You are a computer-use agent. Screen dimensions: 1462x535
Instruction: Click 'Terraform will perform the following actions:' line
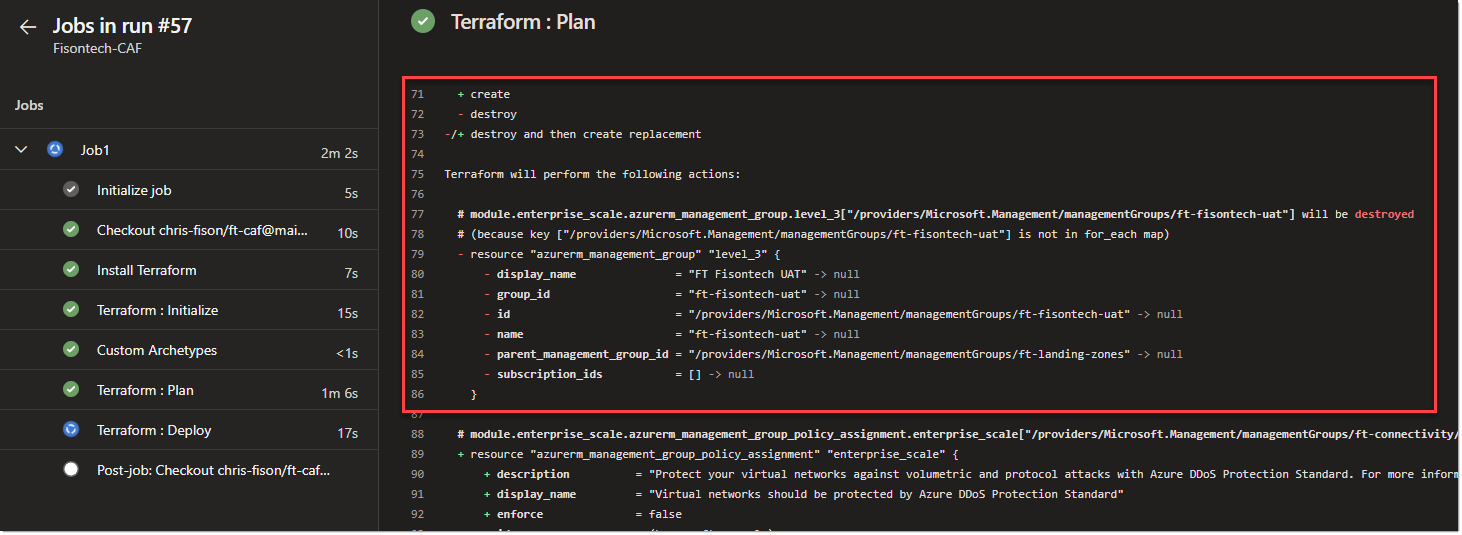point(592,174)
